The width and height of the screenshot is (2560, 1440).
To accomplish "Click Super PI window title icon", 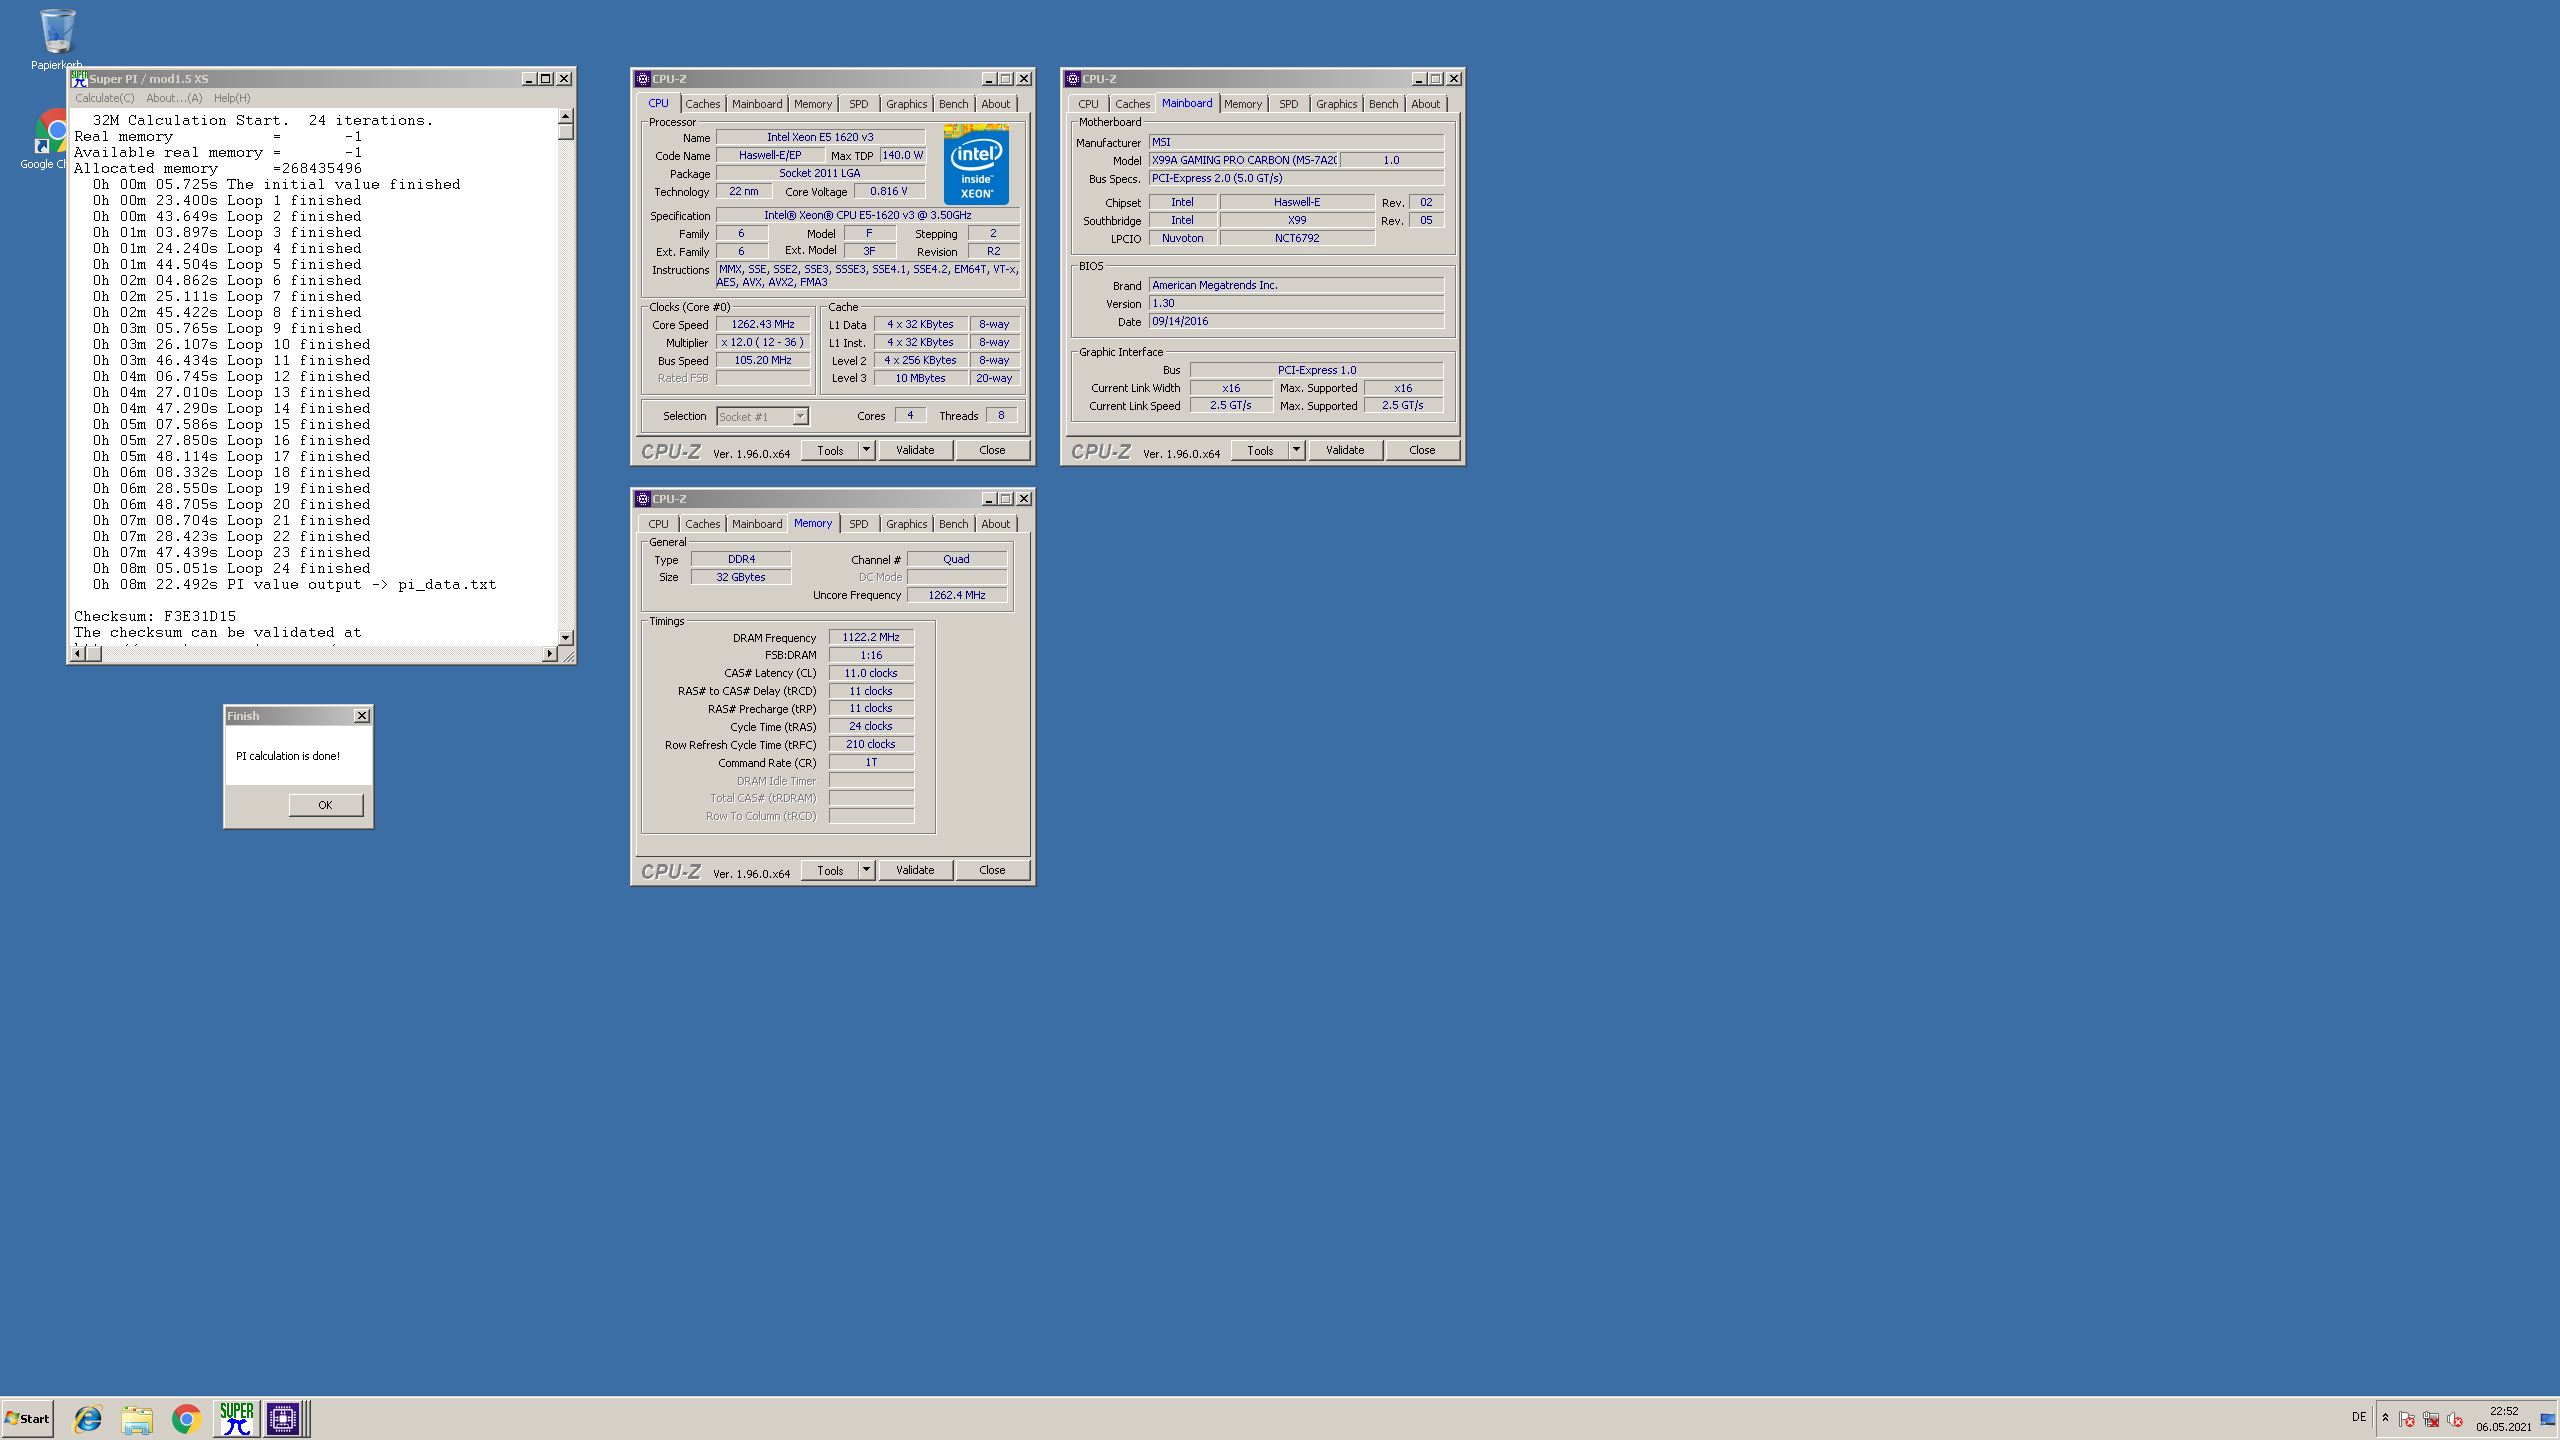I will click(79, 79).
